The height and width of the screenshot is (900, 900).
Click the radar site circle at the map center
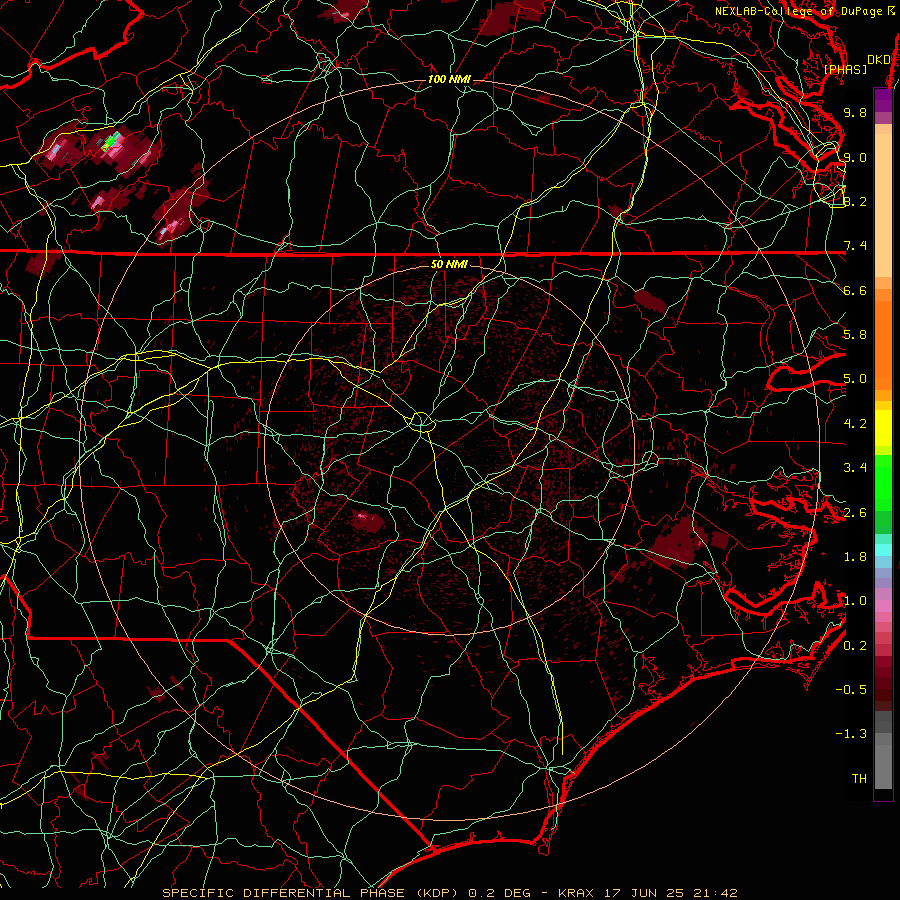(x=421, y=422)
